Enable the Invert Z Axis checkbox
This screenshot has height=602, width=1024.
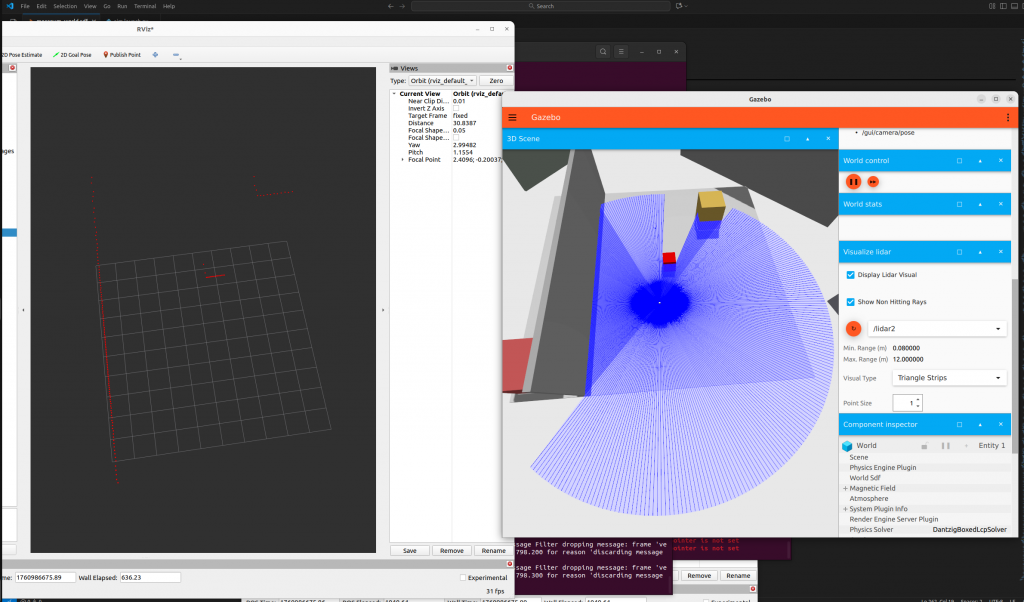pos(457,108)
